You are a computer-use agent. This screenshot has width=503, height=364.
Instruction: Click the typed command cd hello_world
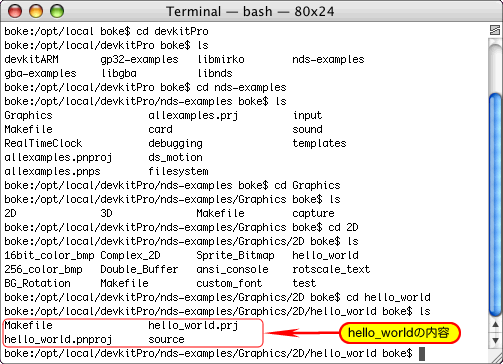coord(388,297)
